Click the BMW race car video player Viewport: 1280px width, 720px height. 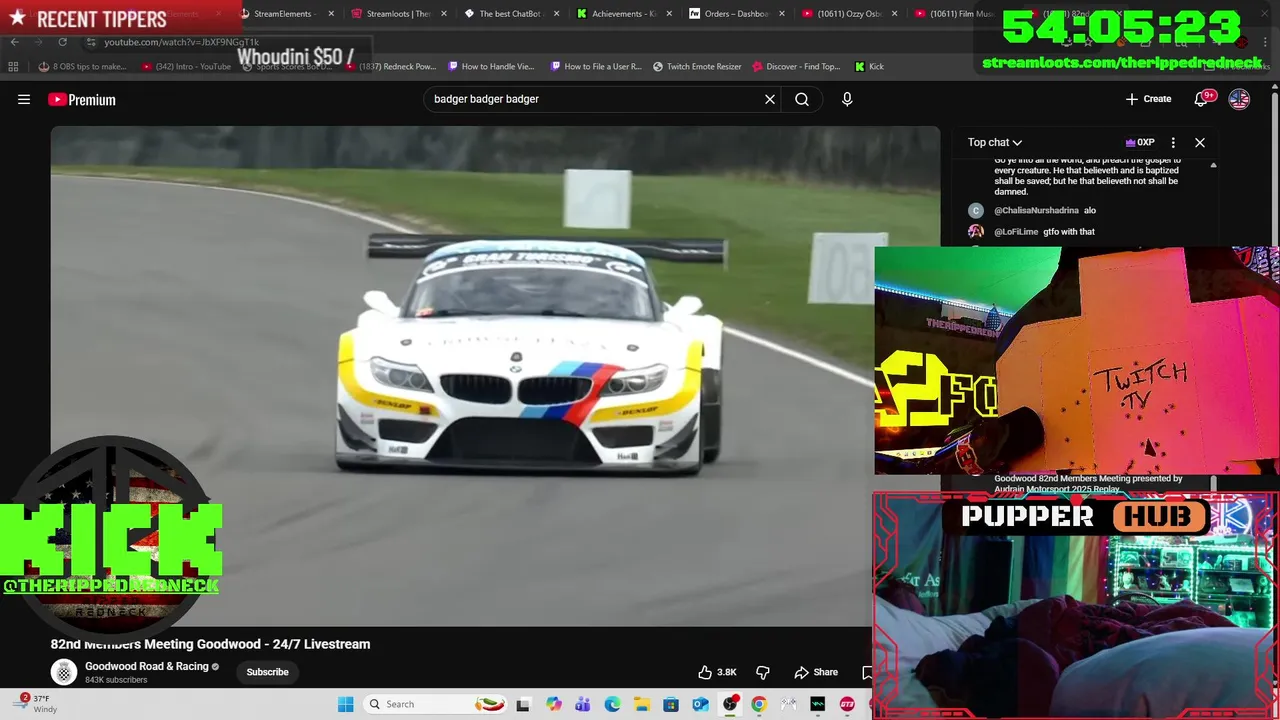click(x=496, y=376)
